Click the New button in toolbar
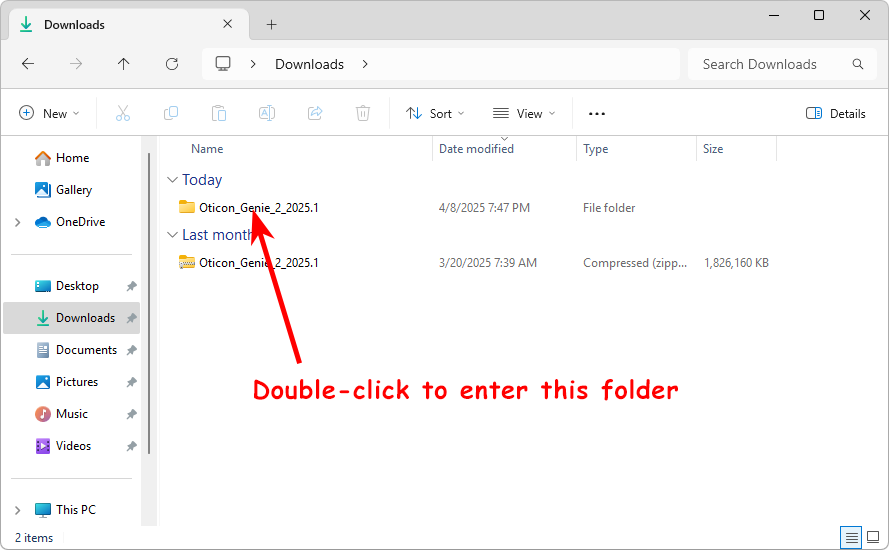Image resolution: width=889 pixels, height=550 pixels. [49, 114]
